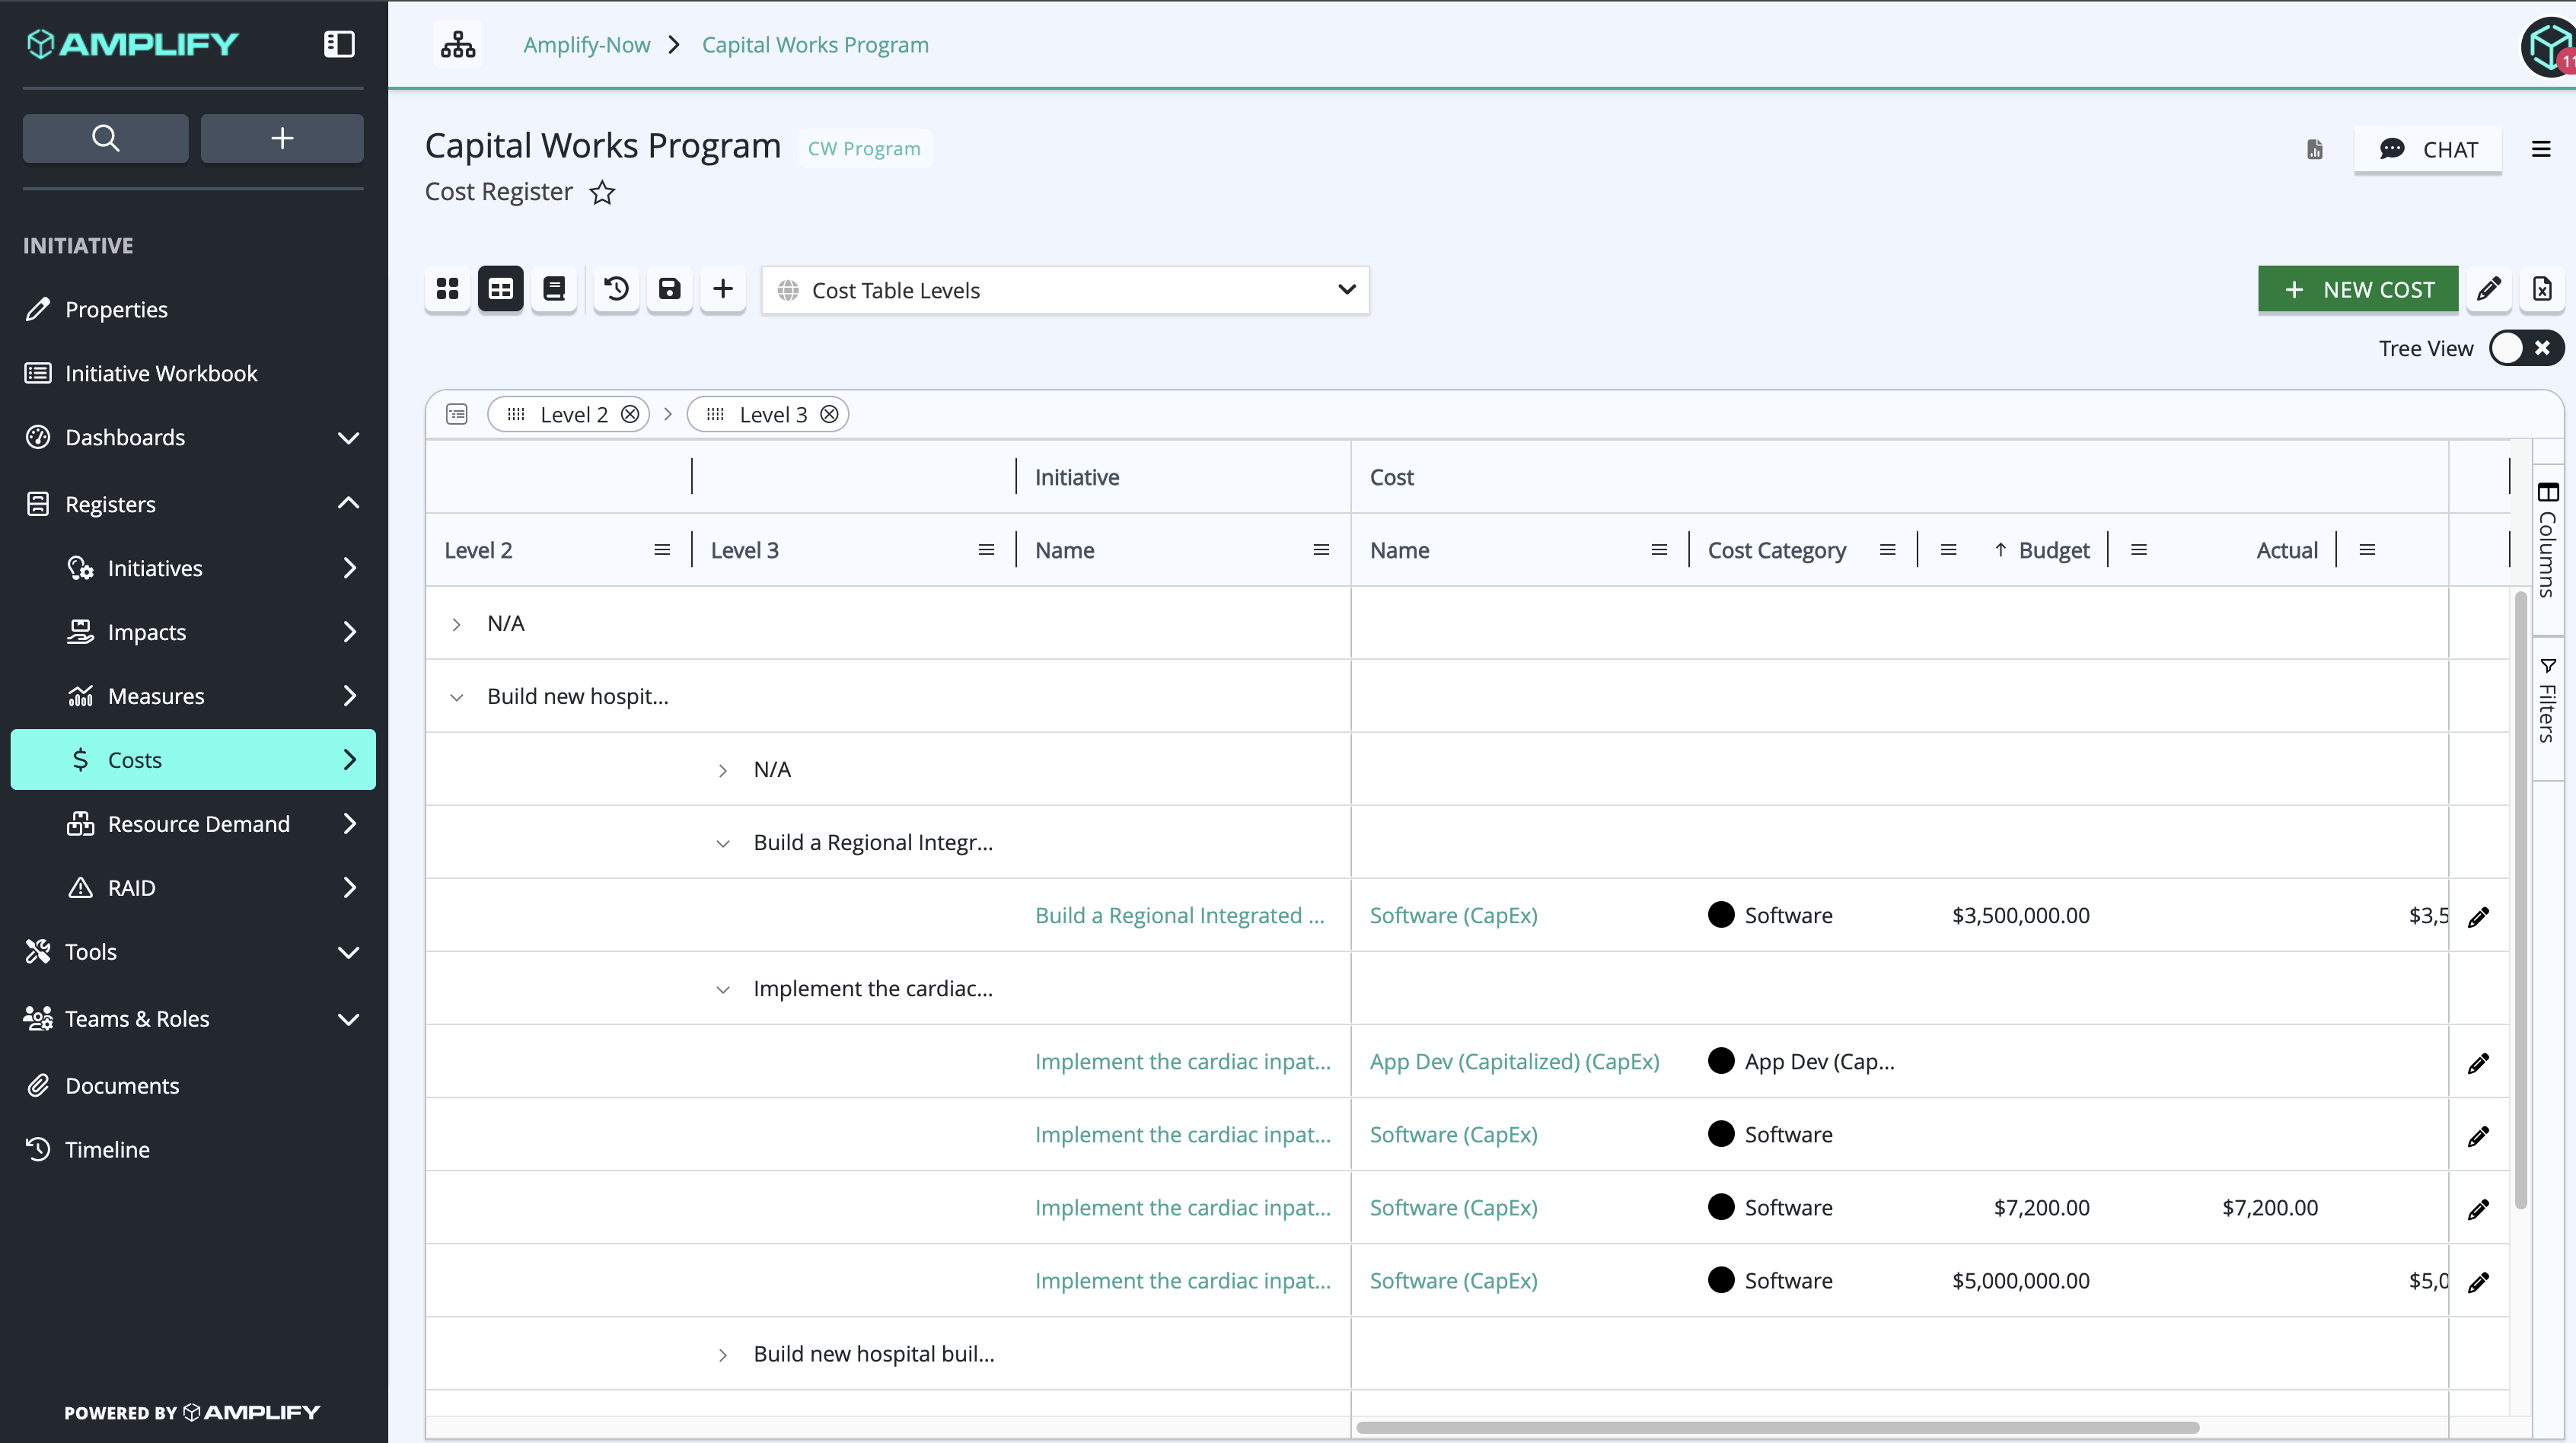Open the Cost Table Levels dropdown

[x=1065, y=290]
